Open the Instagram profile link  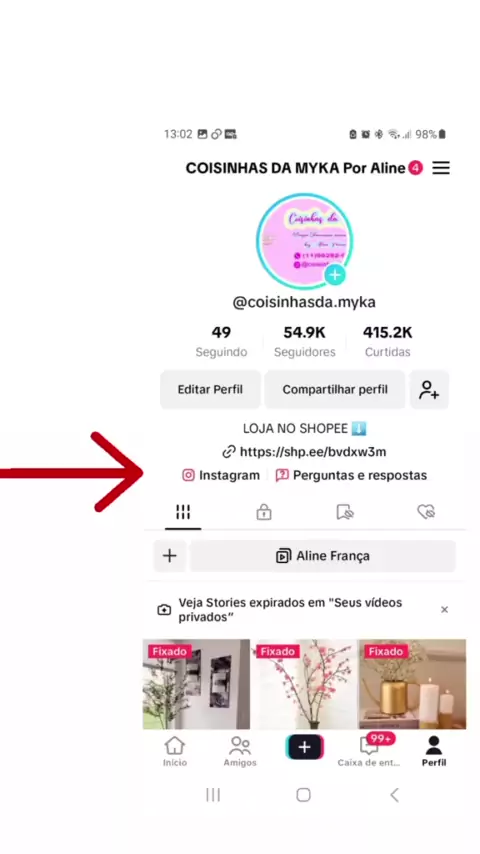click(221, 475)
